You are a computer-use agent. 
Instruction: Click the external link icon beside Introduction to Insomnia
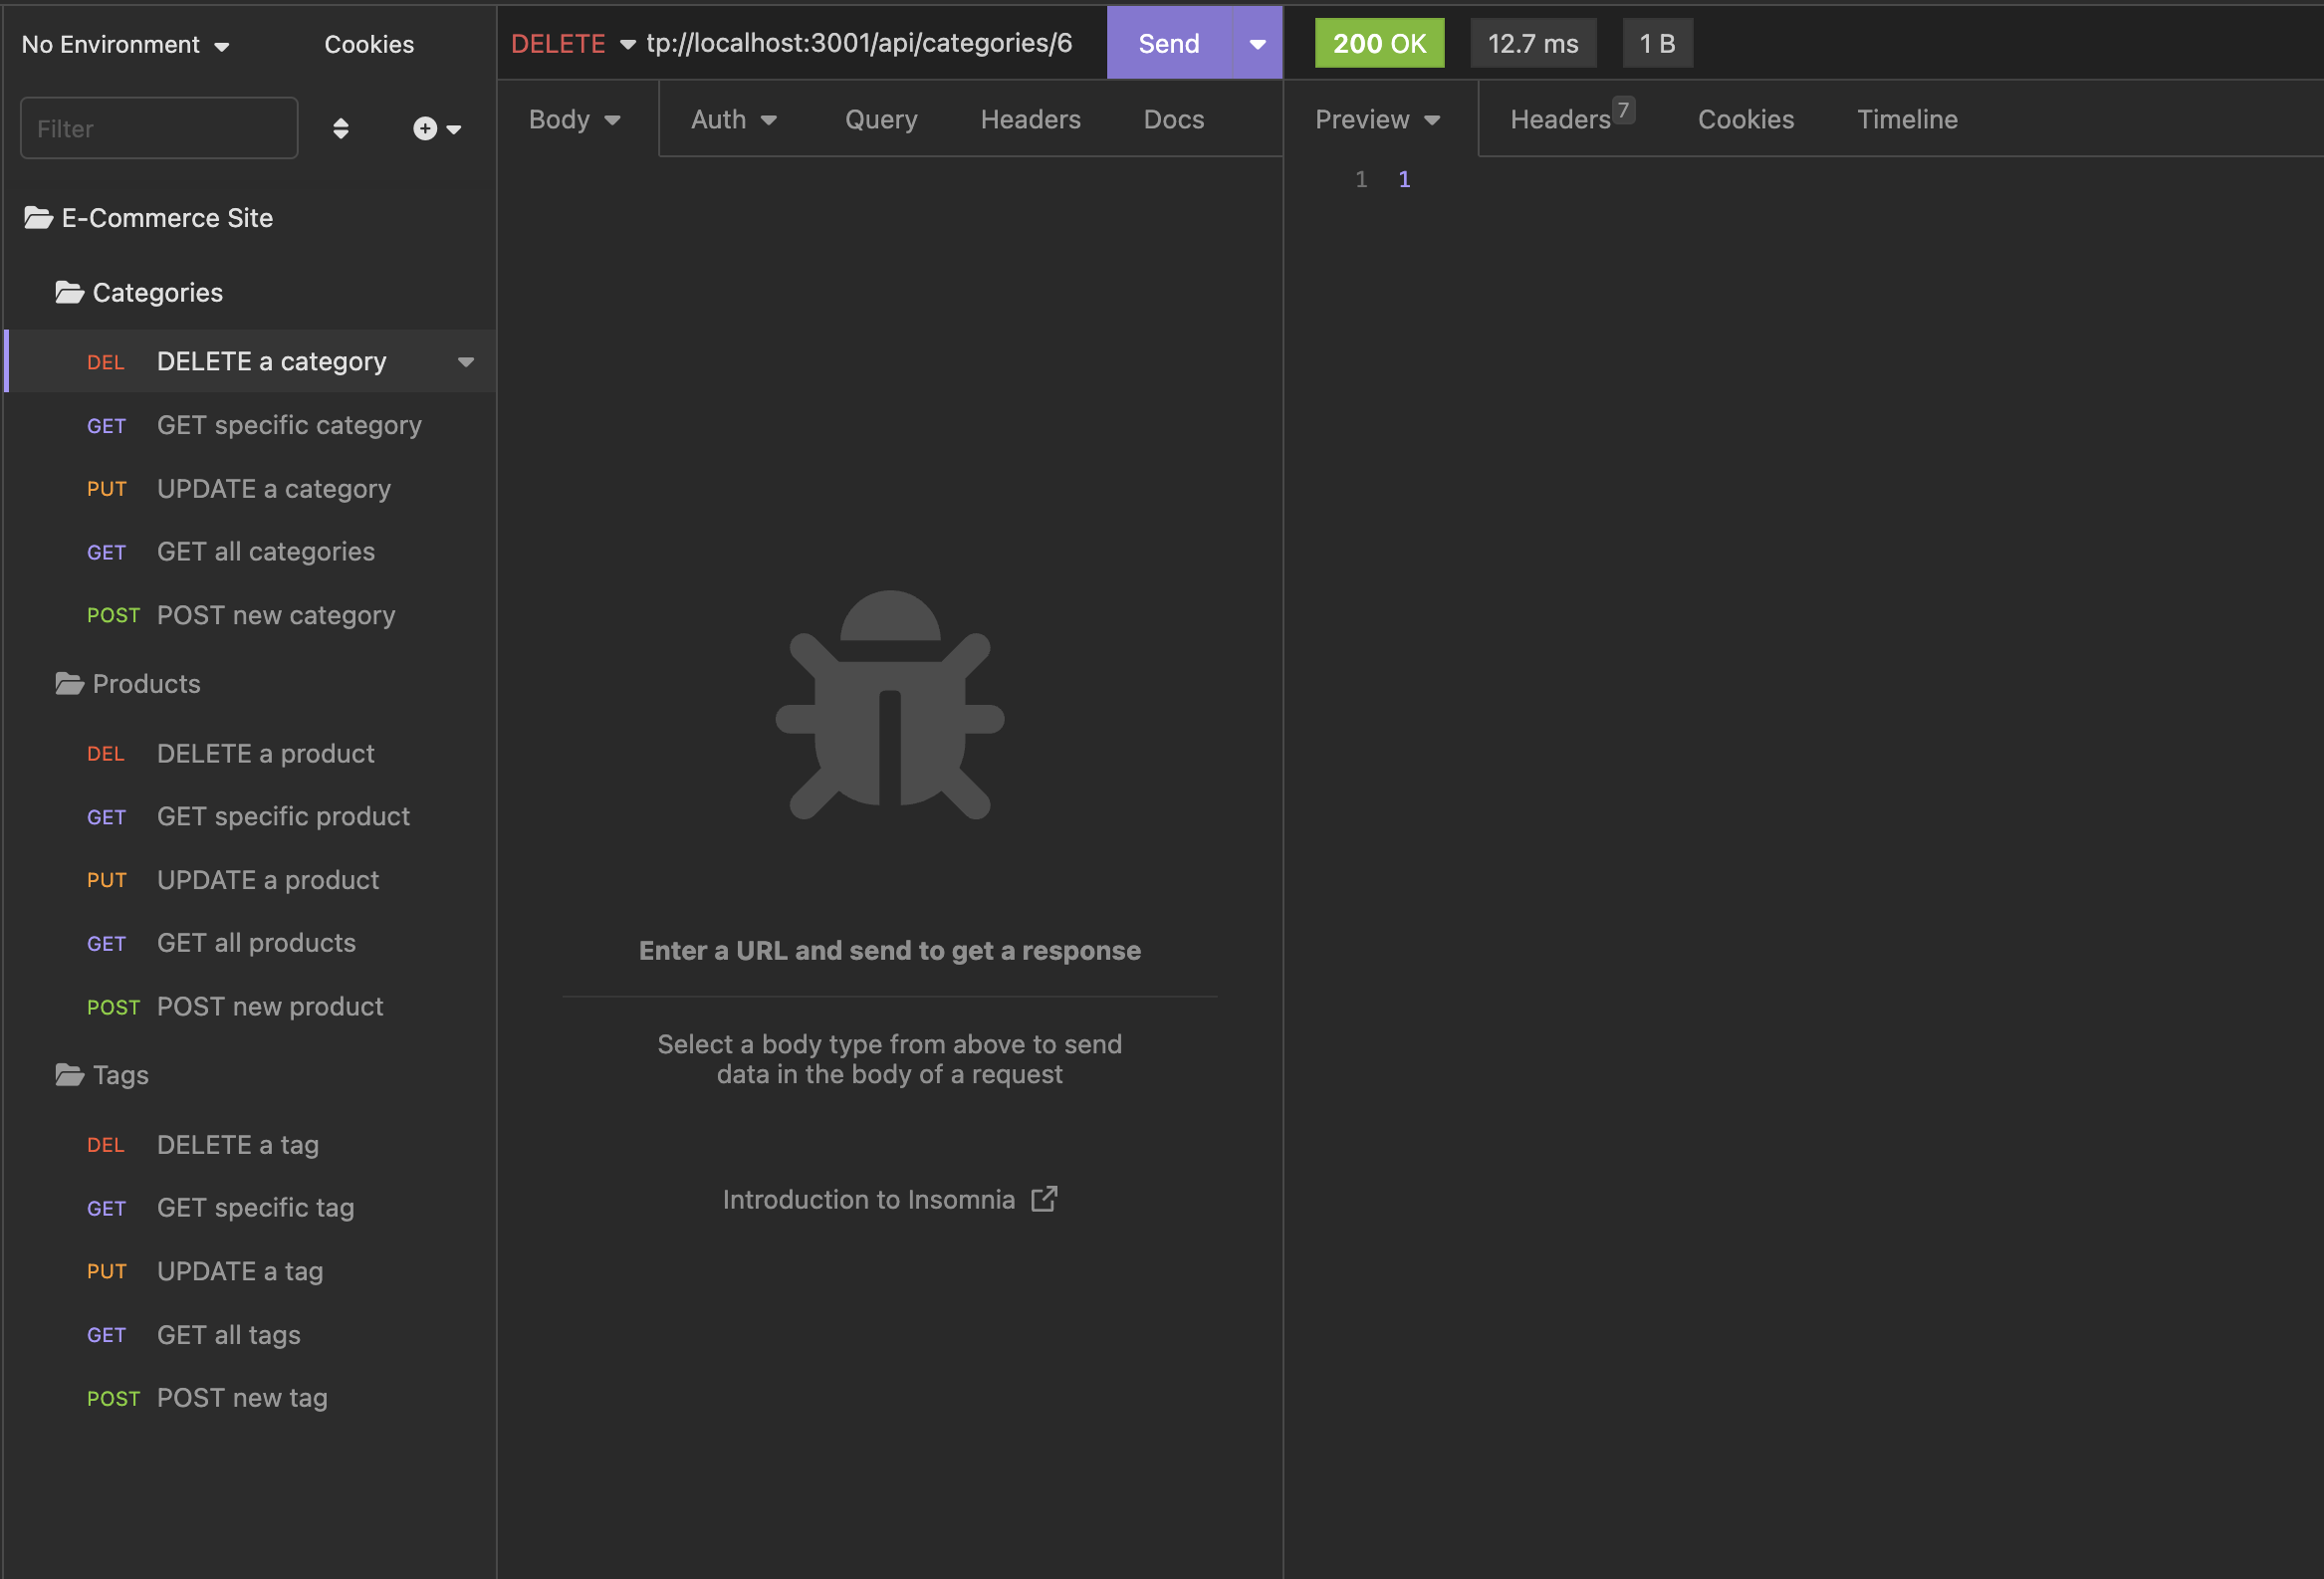pos(1045,1198)
